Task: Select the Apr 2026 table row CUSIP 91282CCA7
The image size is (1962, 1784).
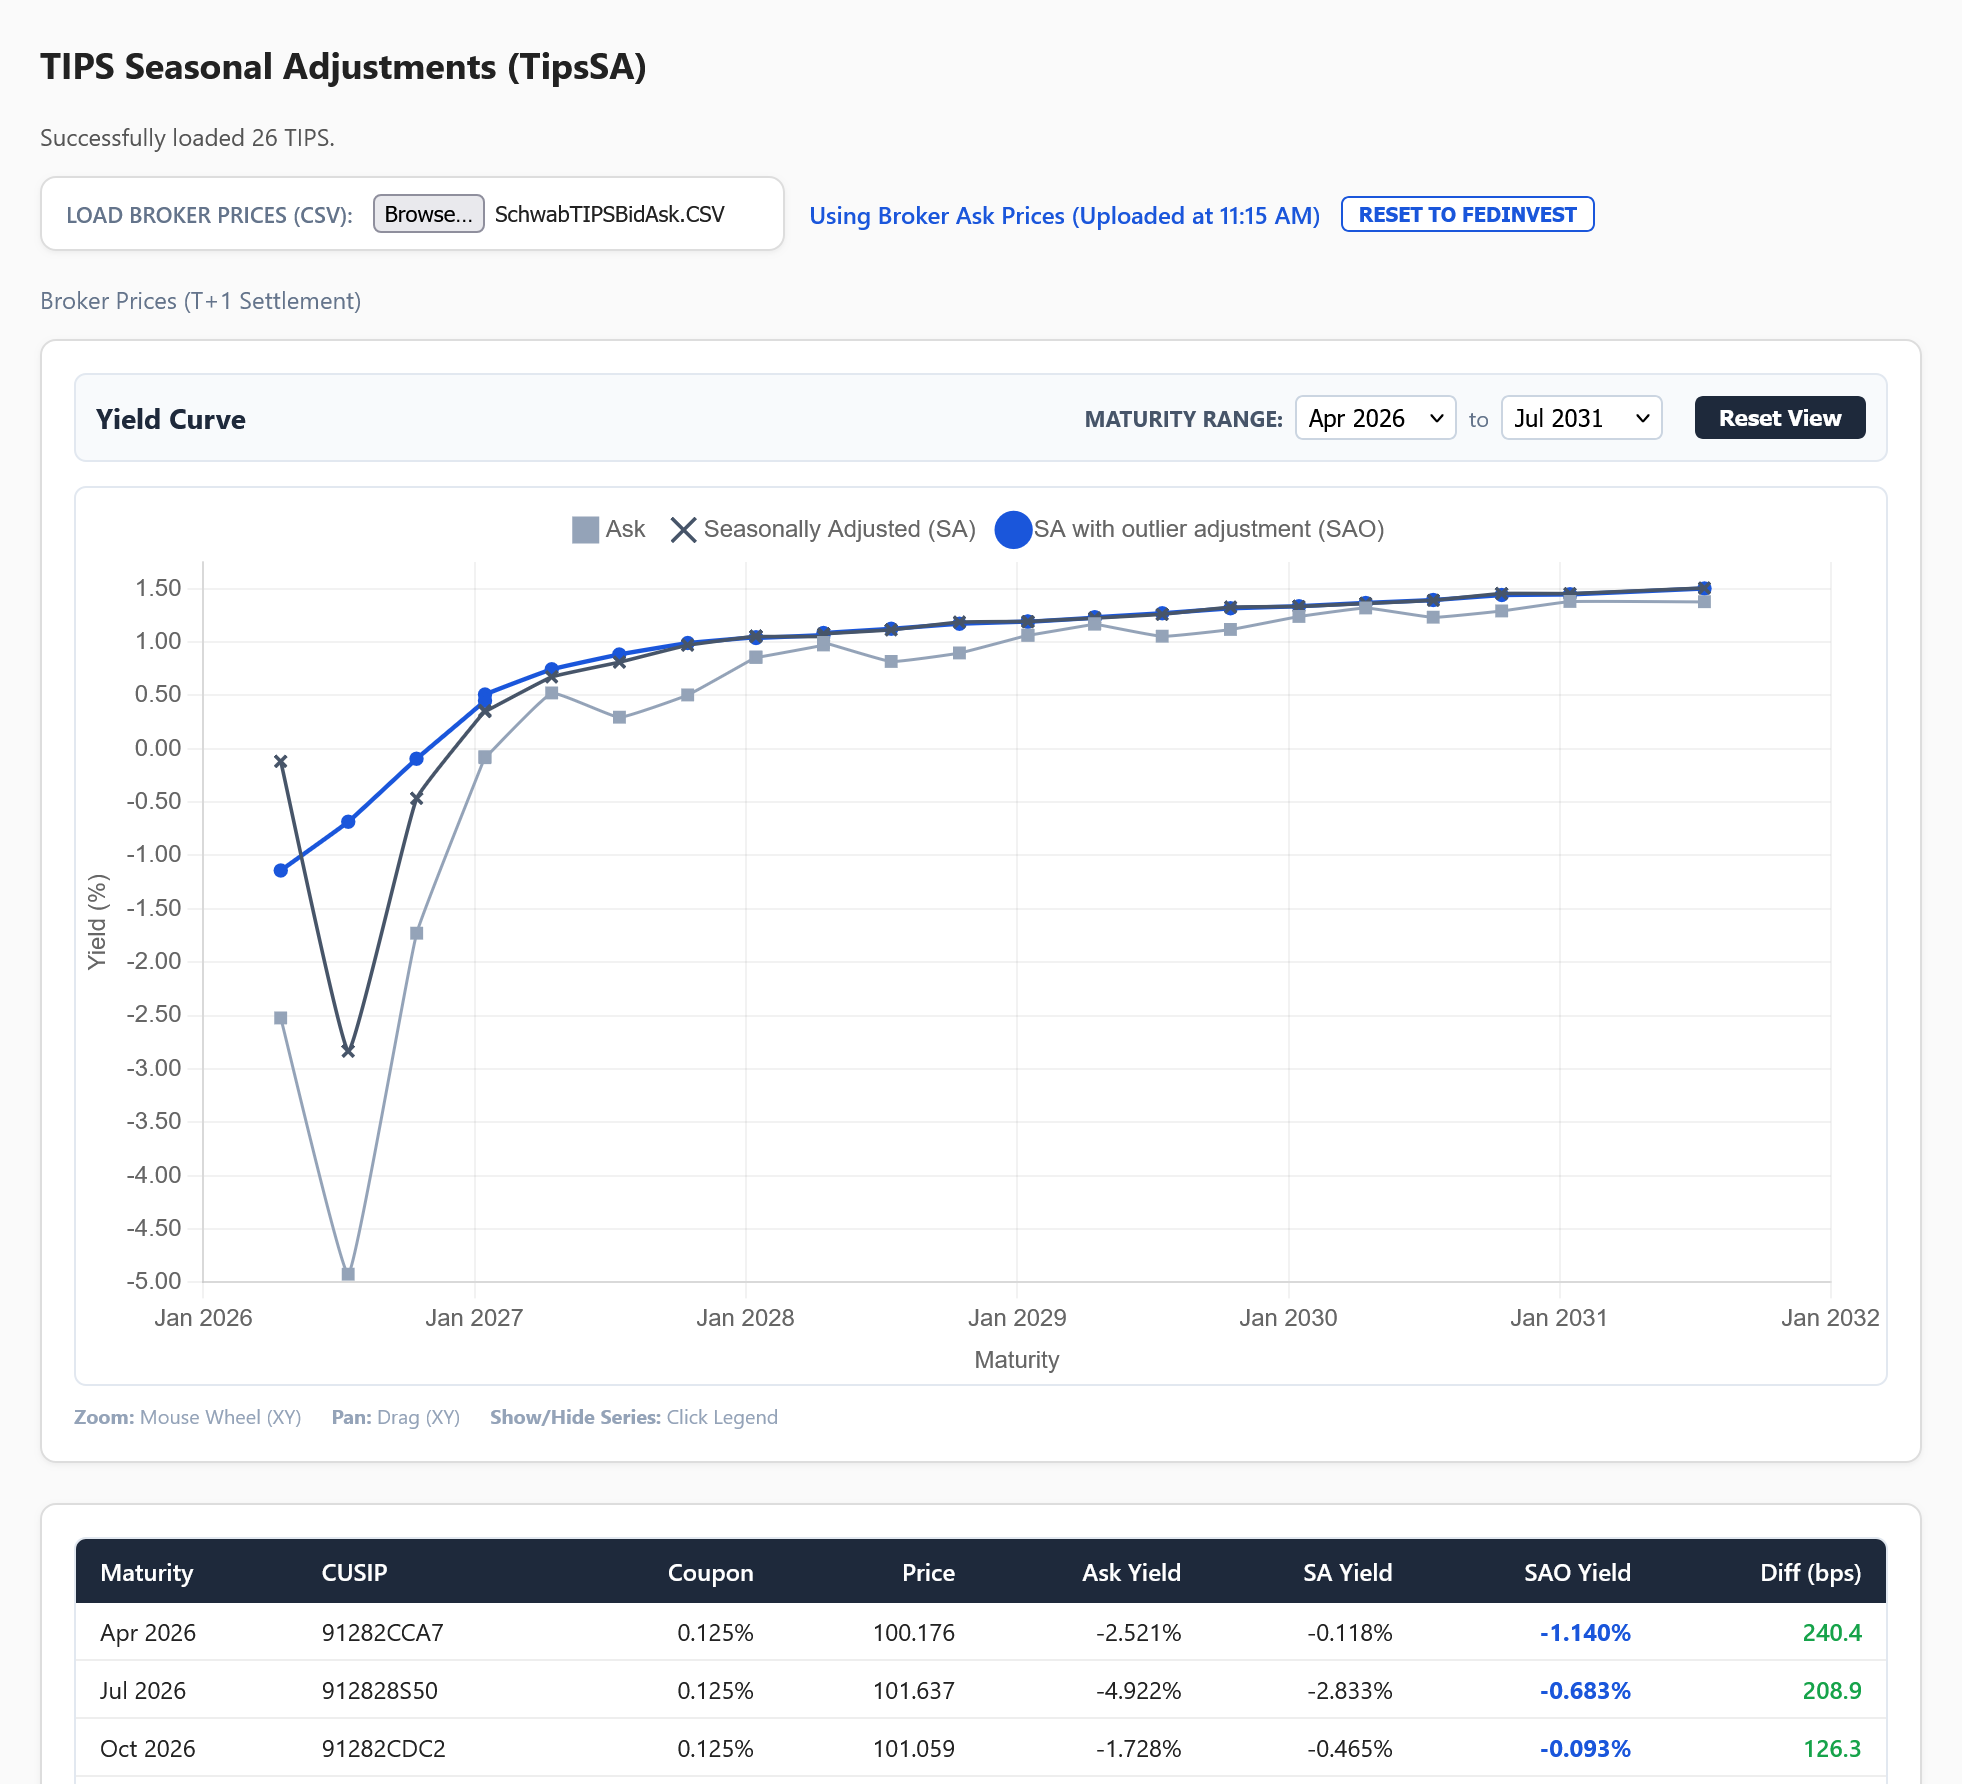Action: tap(382, 1633)
